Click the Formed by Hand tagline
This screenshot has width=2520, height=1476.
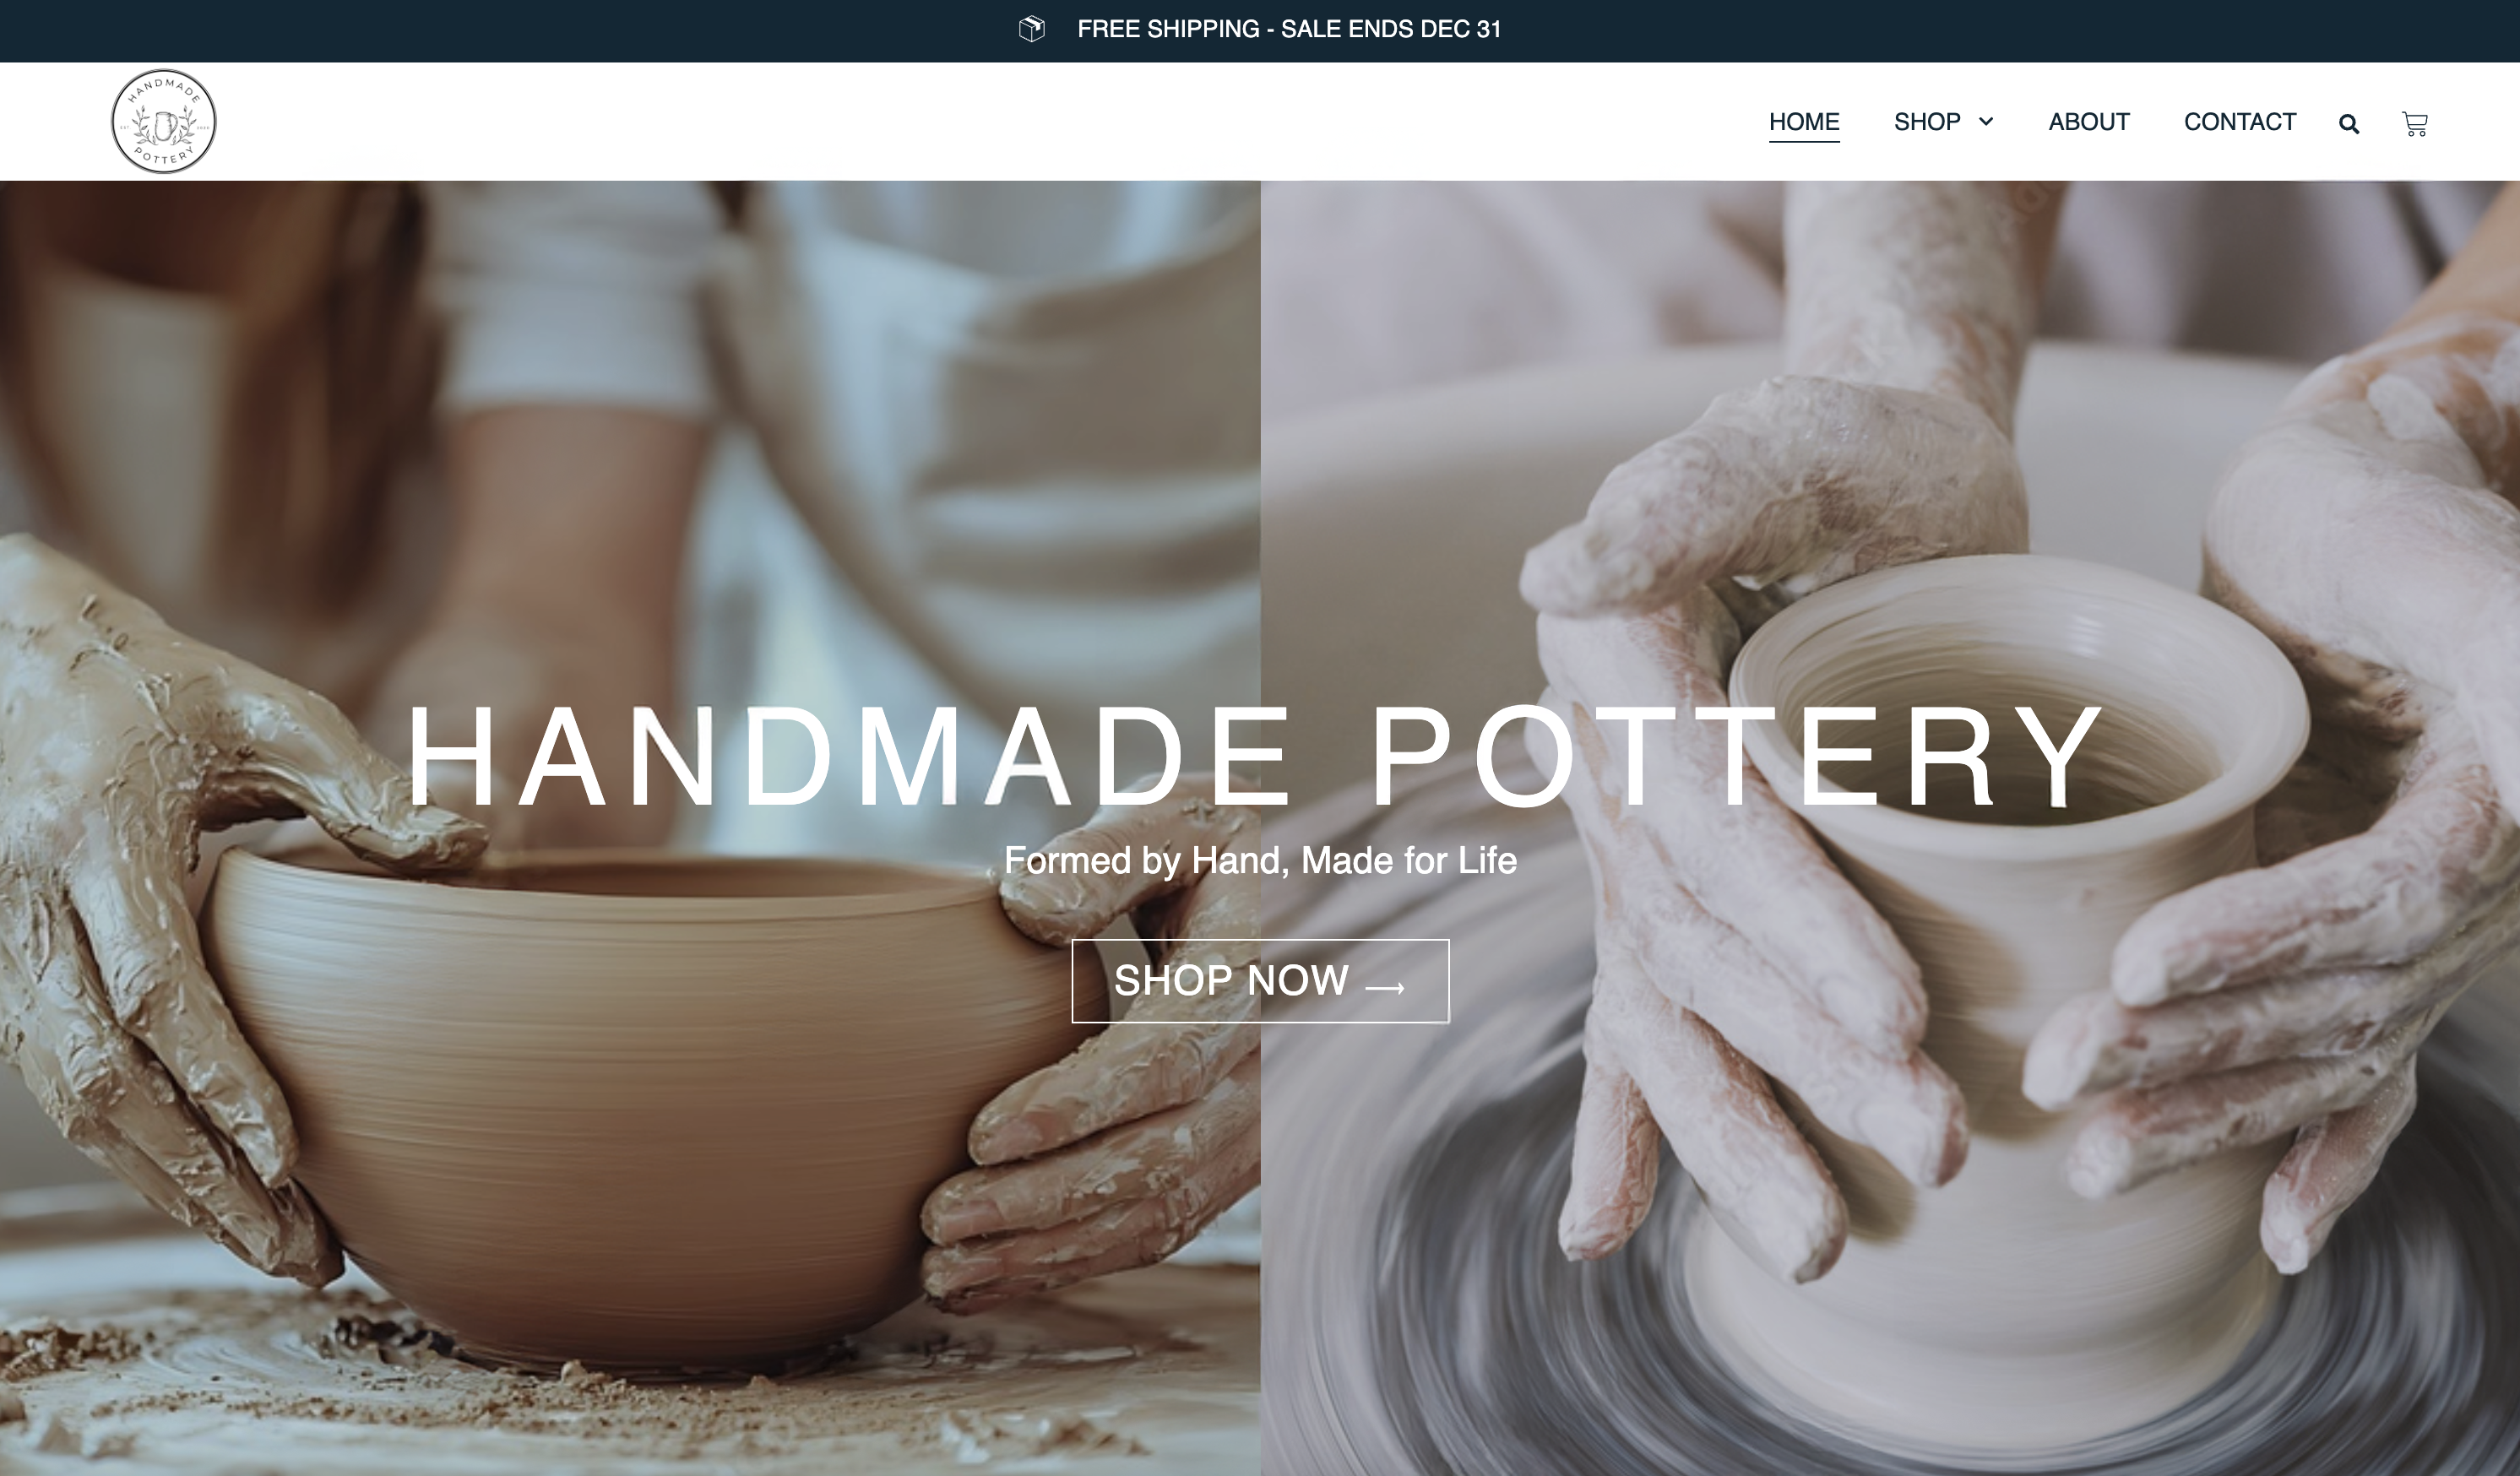click(x=1260, y=860)
